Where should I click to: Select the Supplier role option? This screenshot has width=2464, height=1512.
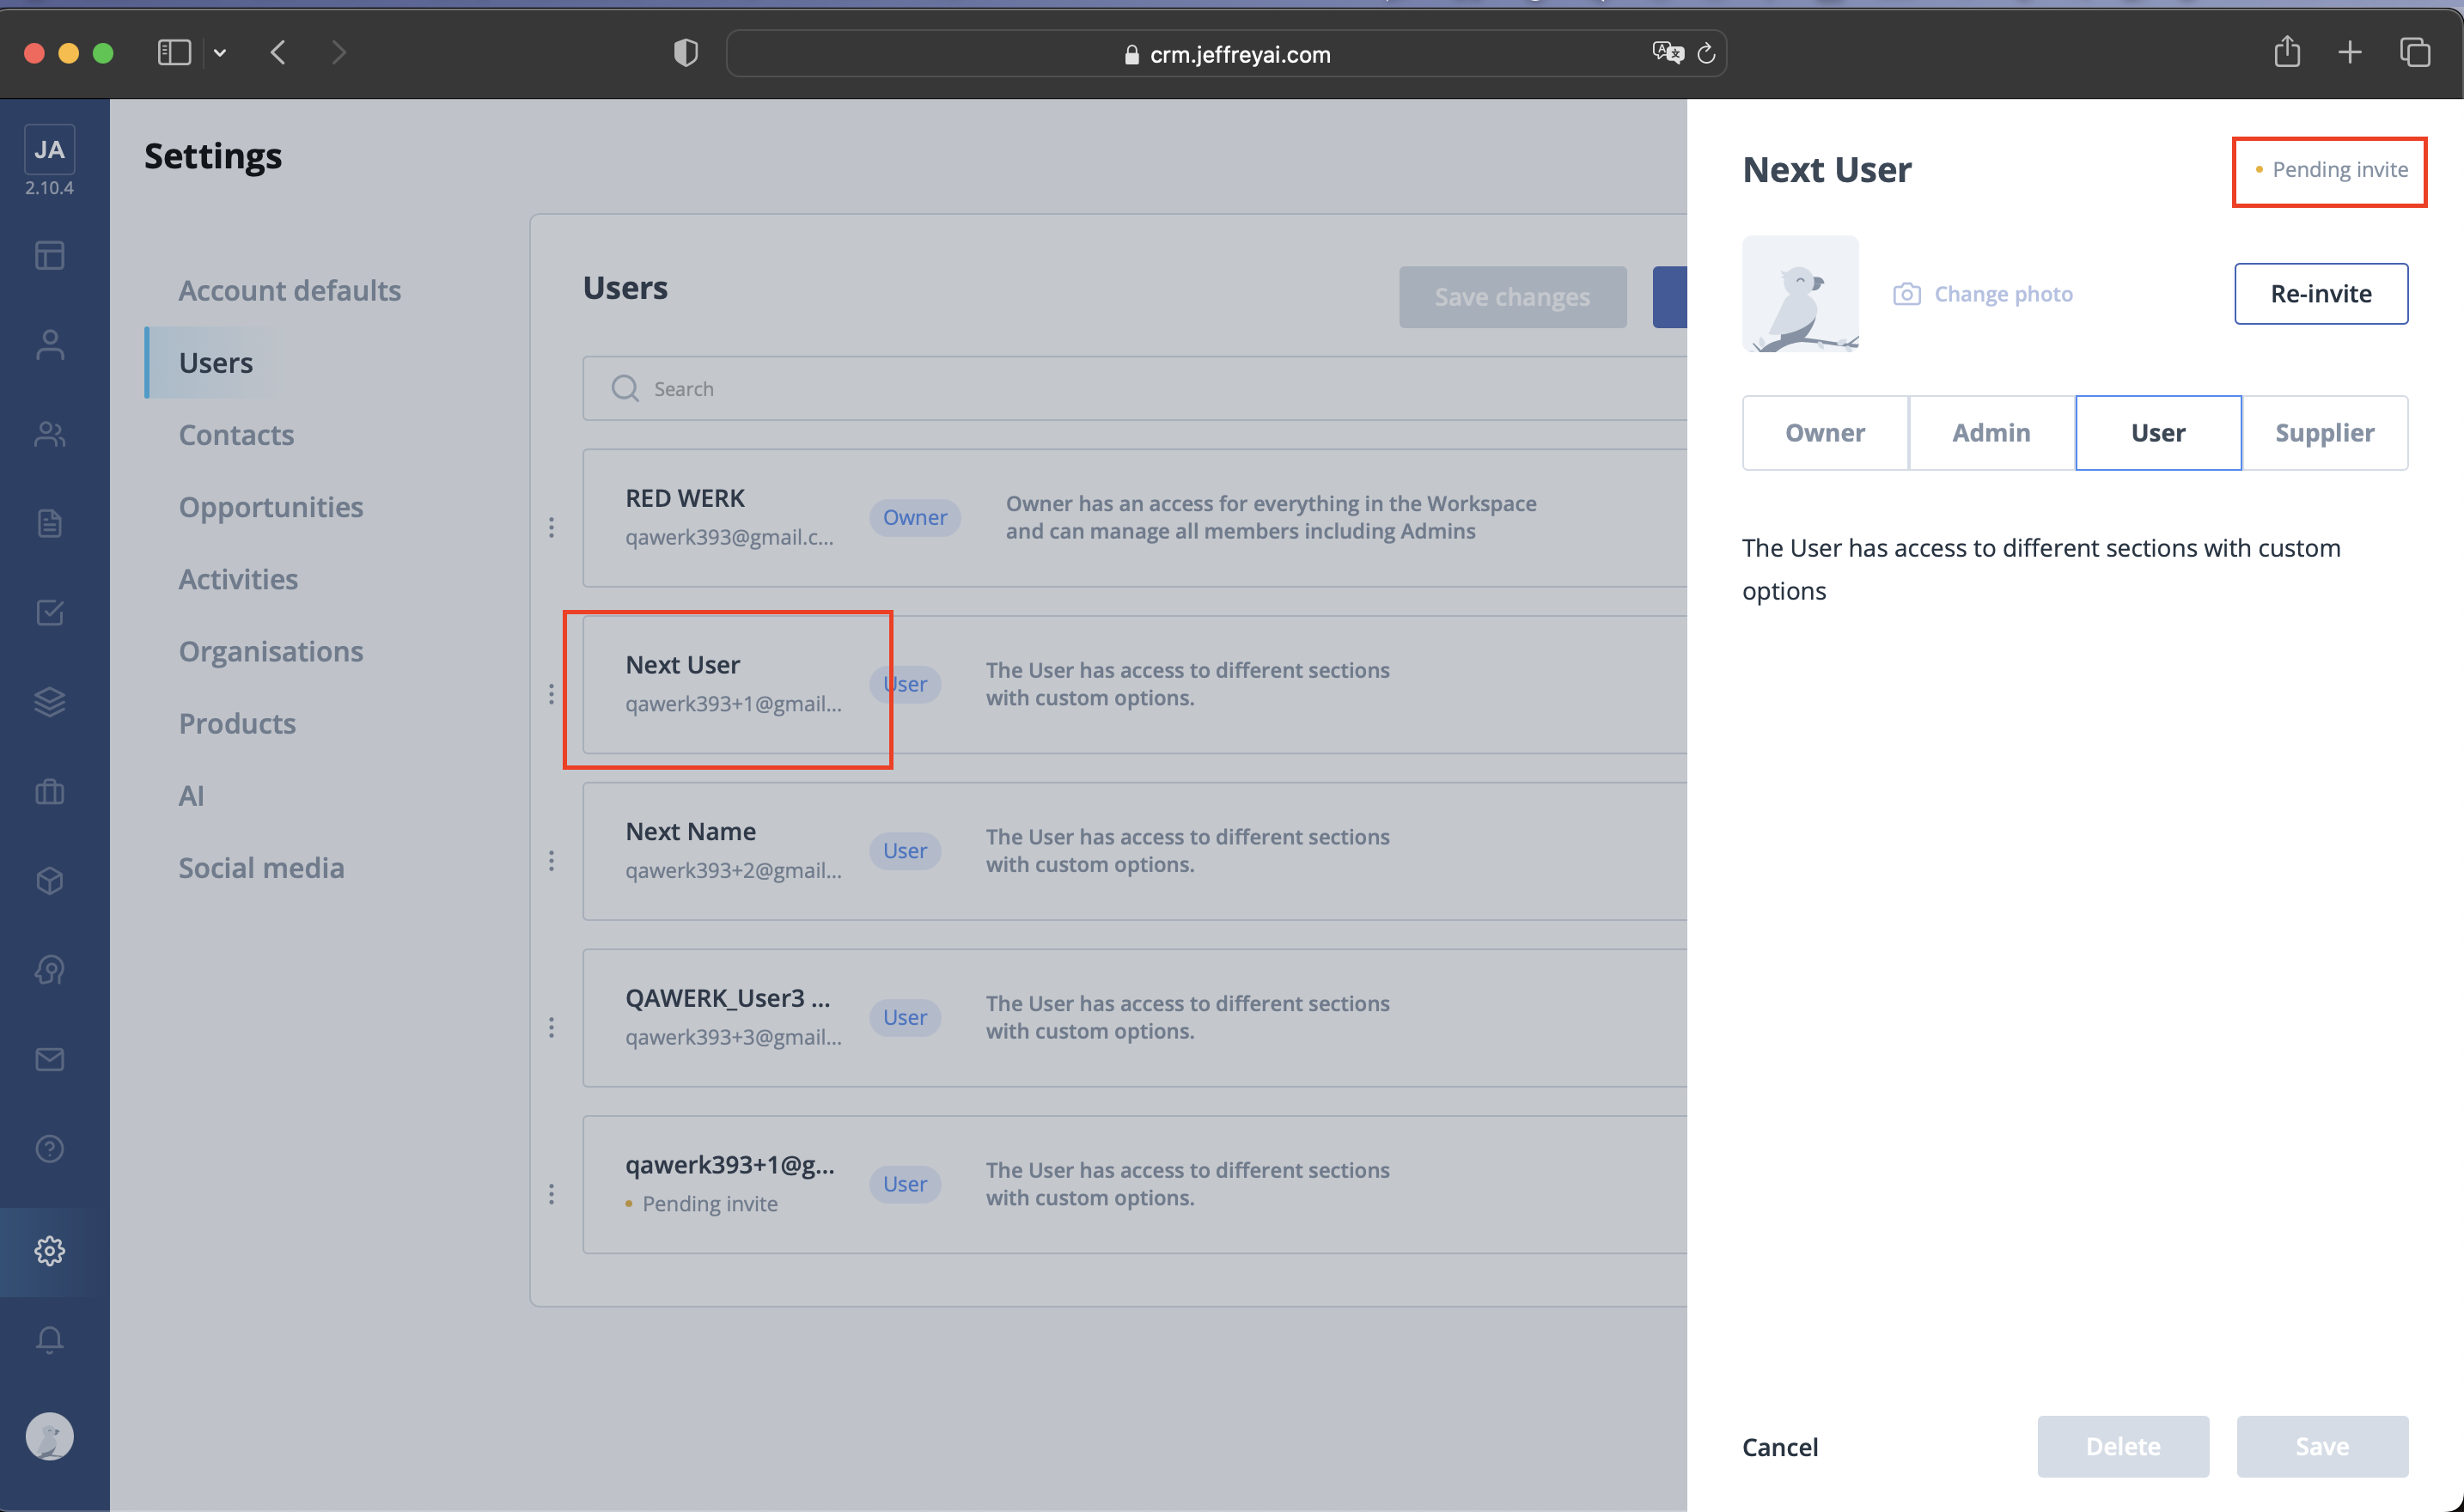coord(2324,432)
